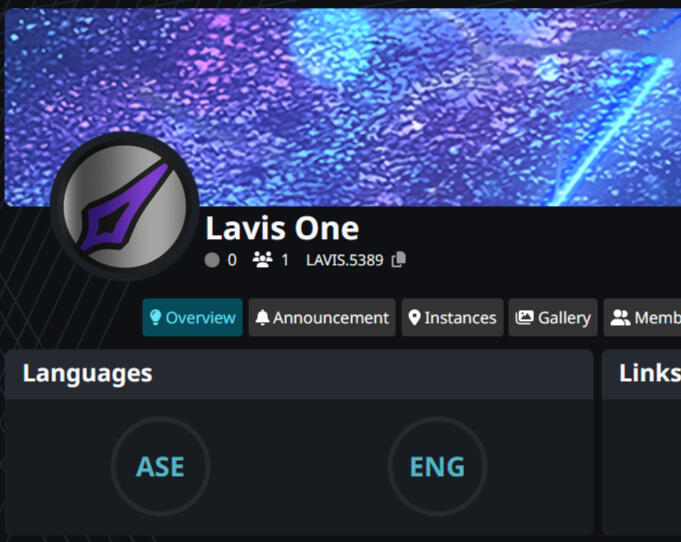
Task: Click the lightbulb icon in Overview tab
Action: [155, 317]
